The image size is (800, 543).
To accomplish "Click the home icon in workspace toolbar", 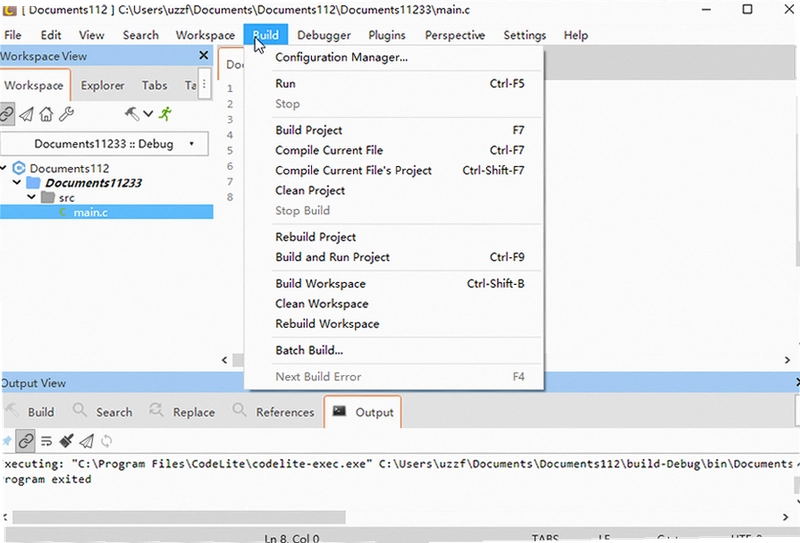I will 46,114.
